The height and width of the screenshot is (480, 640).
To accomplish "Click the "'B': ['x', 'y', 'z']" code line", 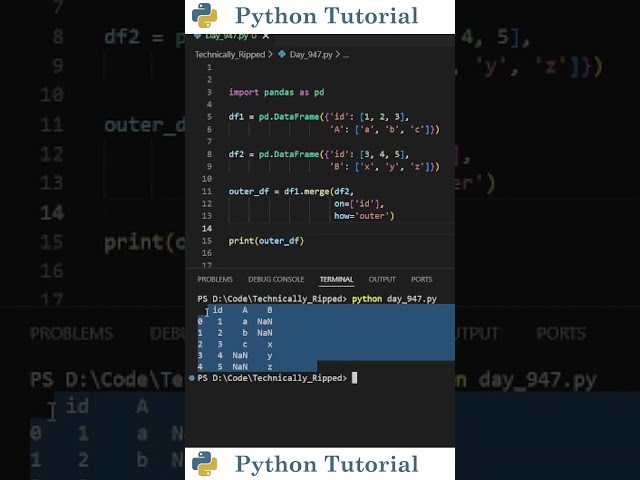I will 384,167.
